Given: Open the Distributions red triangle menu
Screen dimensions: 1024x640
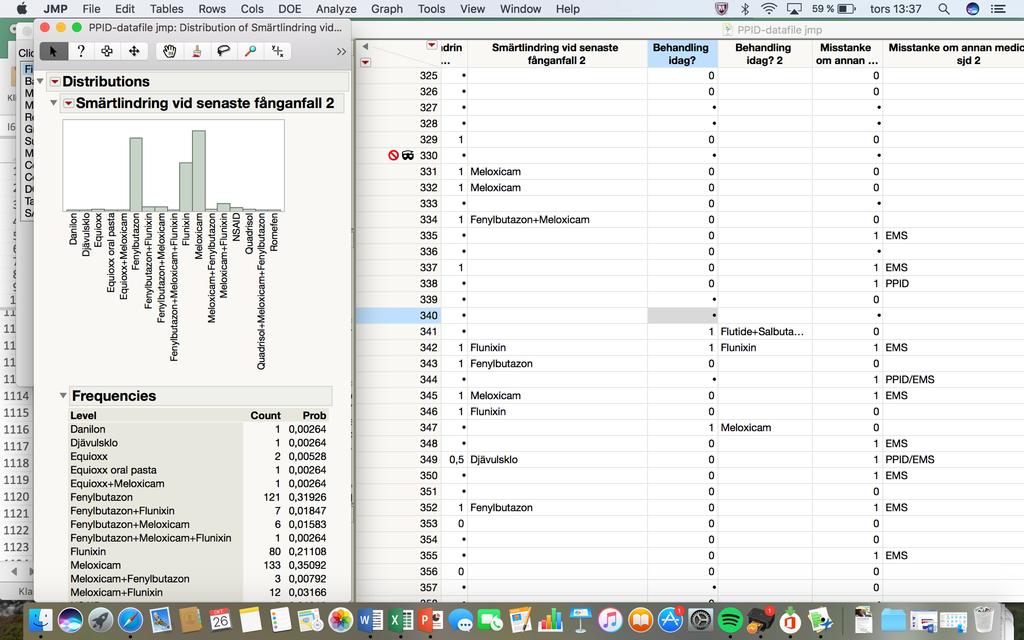Looking at the screenshot, I should [x=55, y=82].
